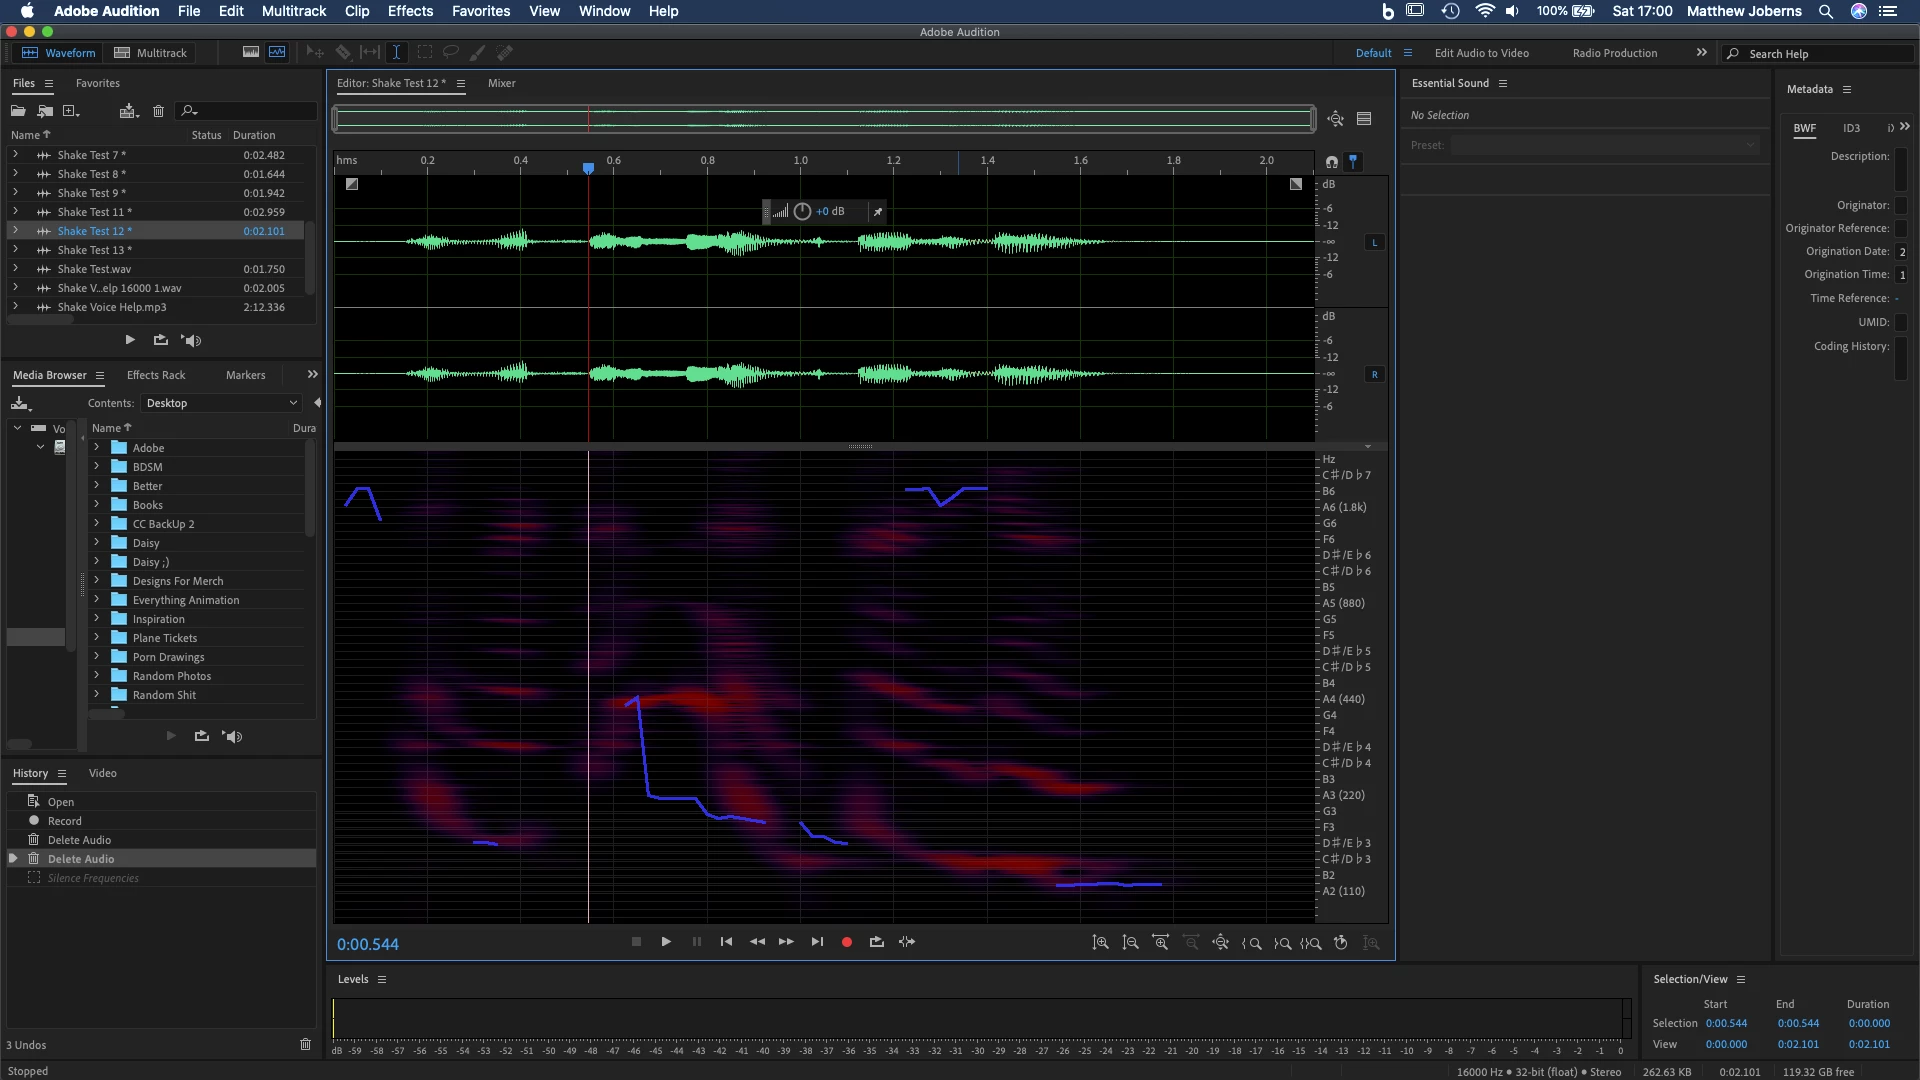The image size is (1920, 1080).
Task: Toggle the Loop Playback button
Action: [877, 942]
